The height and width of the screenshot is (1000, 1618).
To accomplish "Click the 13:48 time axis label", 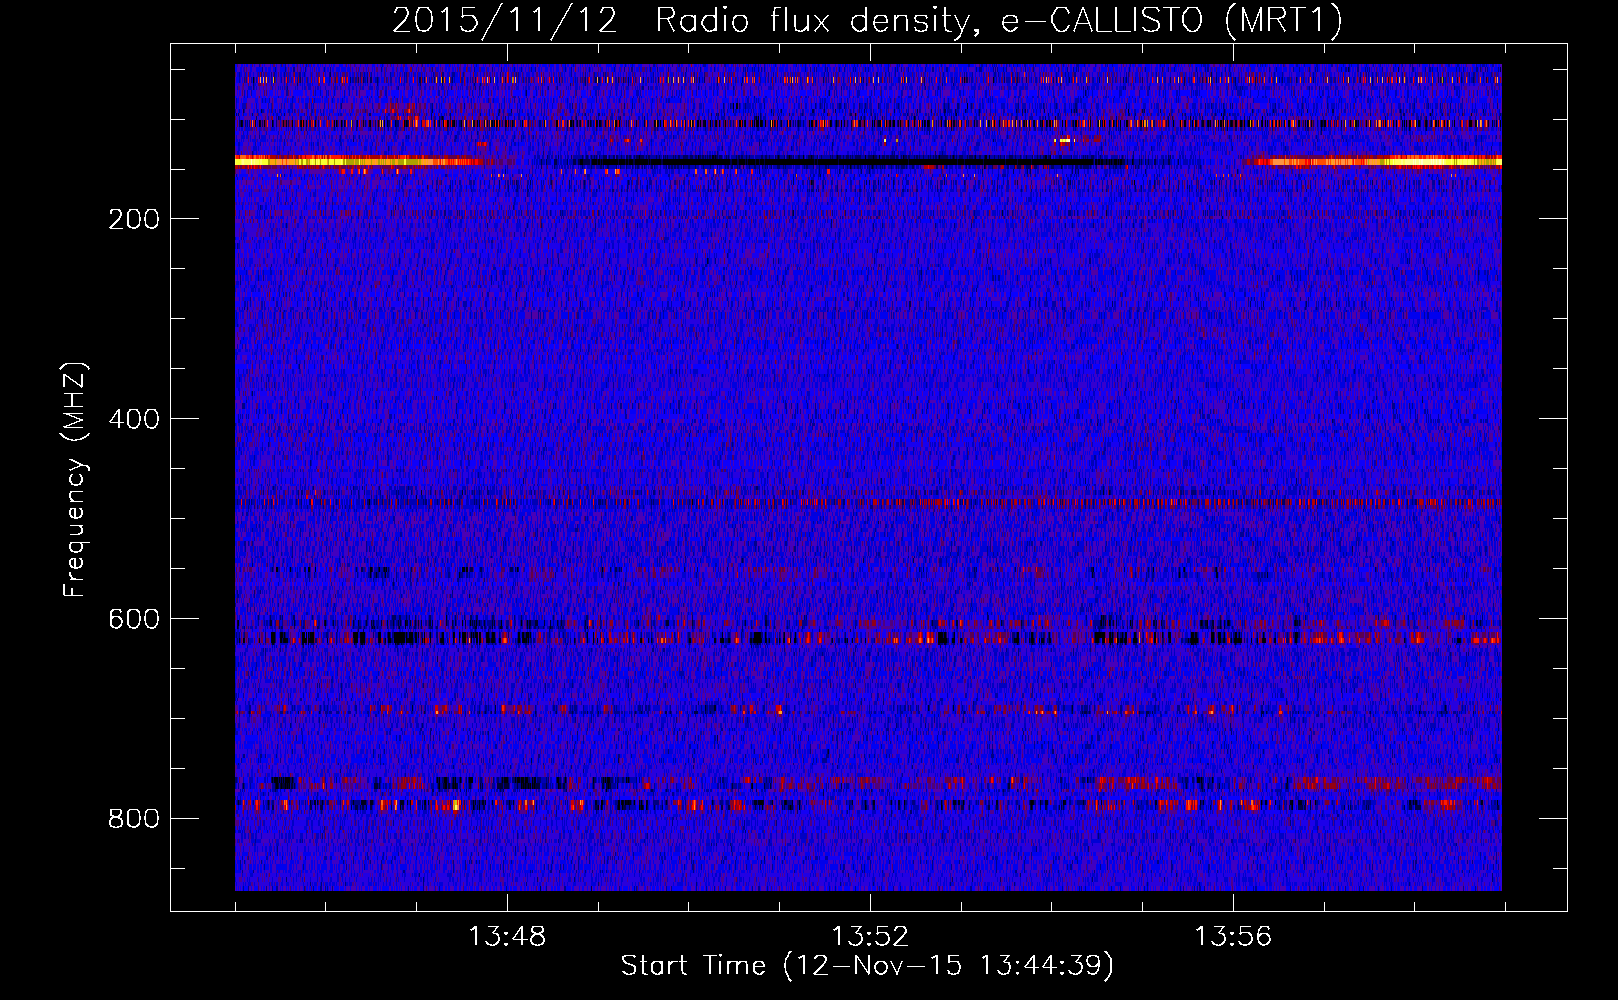I will click(x=507, y=936).
